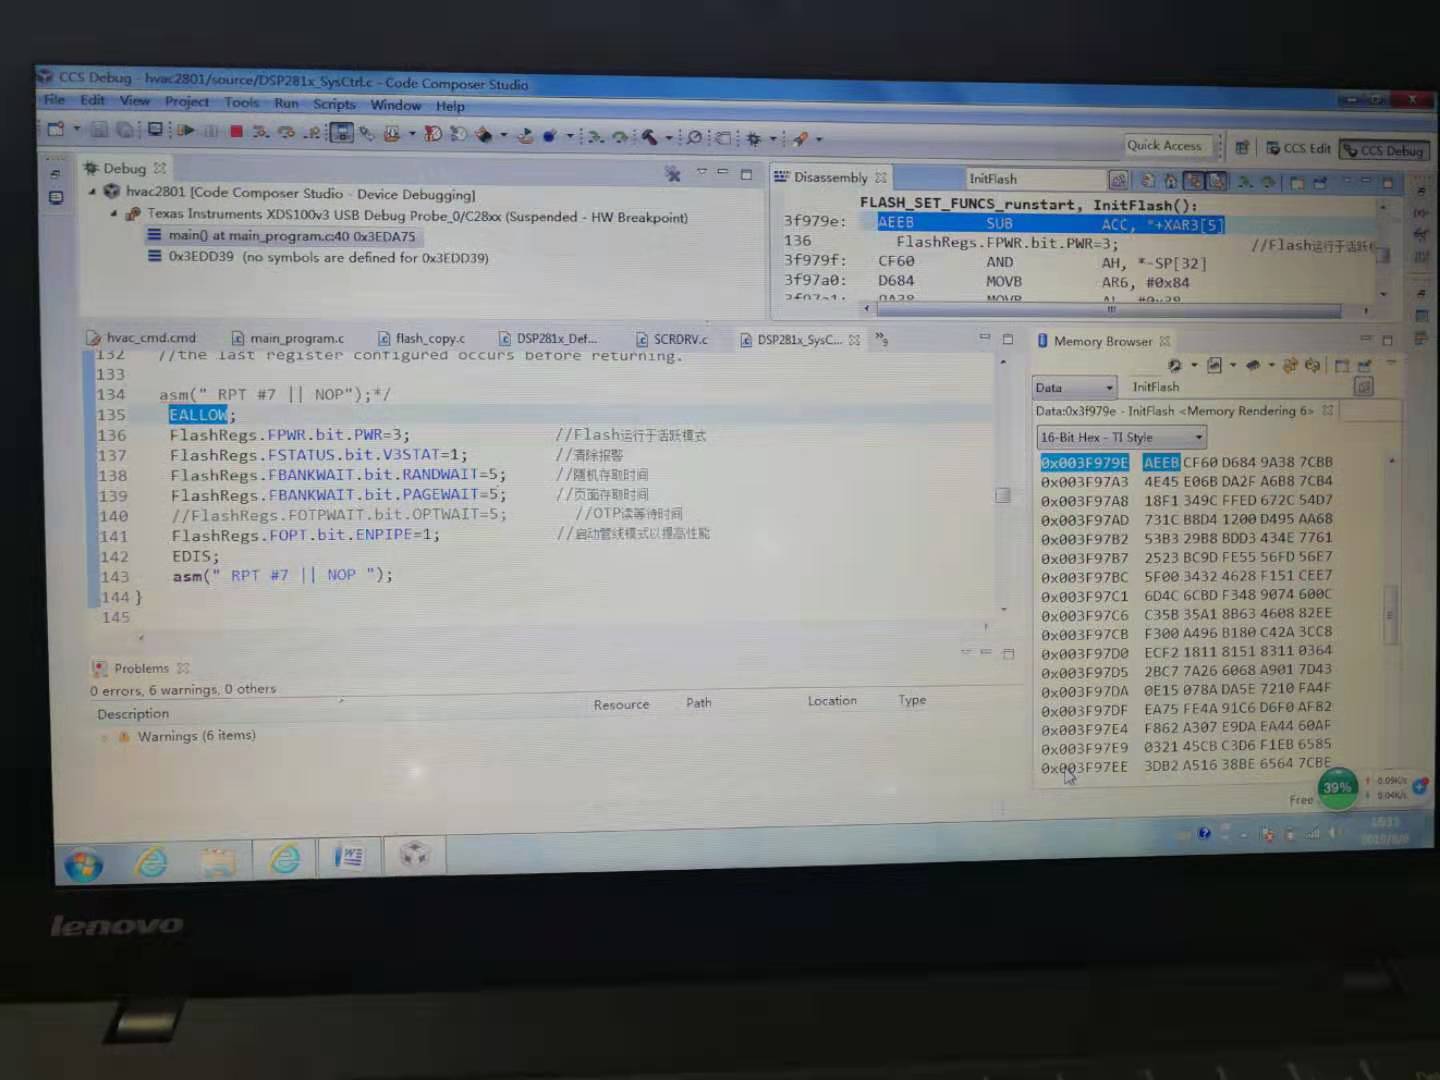Click the Resume (play) debug icon
The width and height of the screenshot is (1440, 1080).
pos(186,130)
